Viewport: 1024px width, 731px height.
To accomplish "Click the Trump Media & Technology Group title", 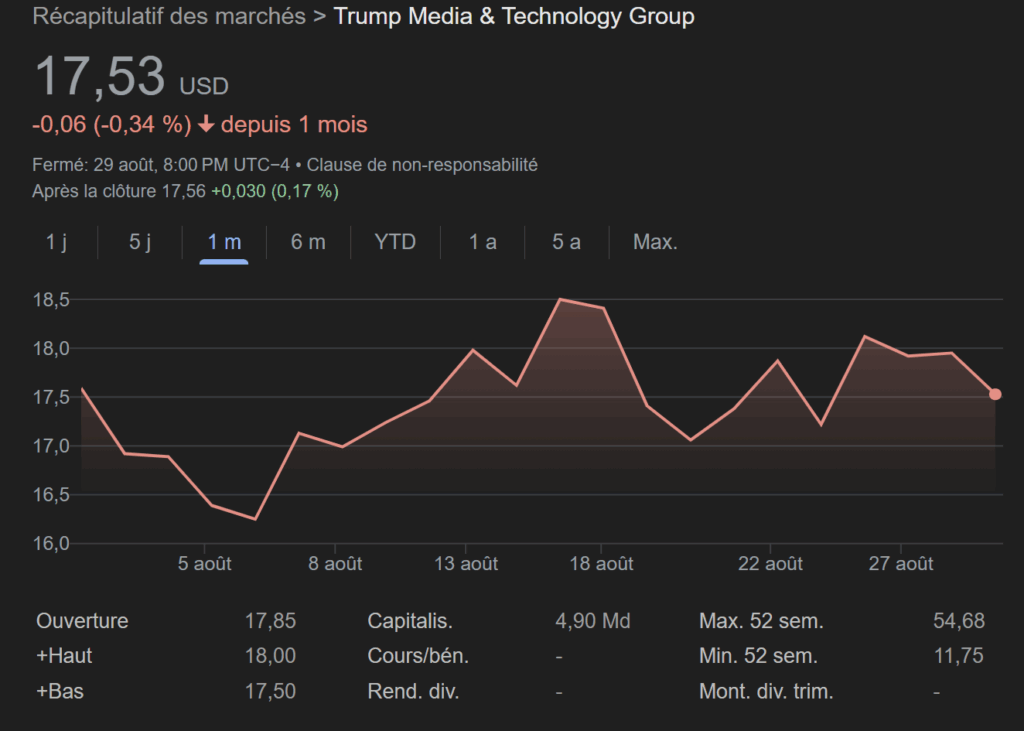I will 514,16.
